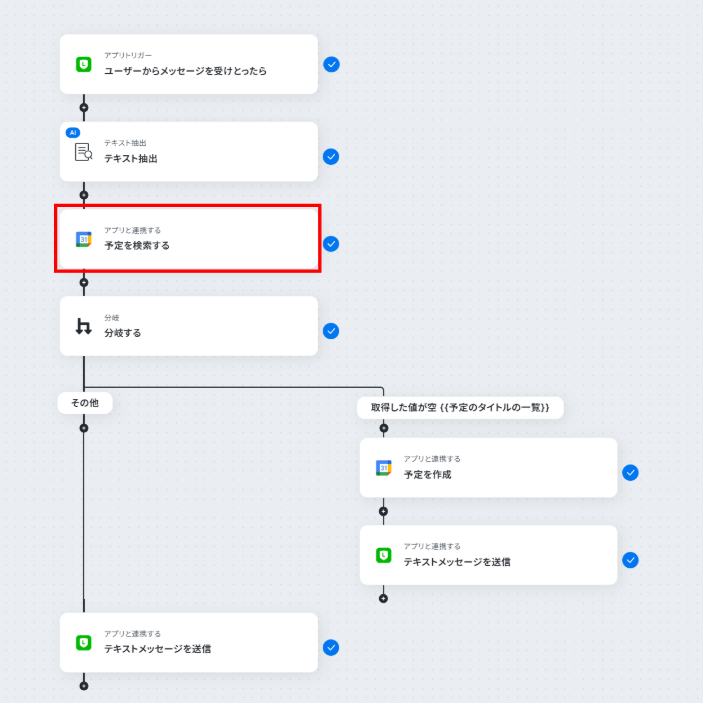Click the AI badge above テキスト抽出 card
Viewport: 703px width, 703px height.
(x=72, y=132)
